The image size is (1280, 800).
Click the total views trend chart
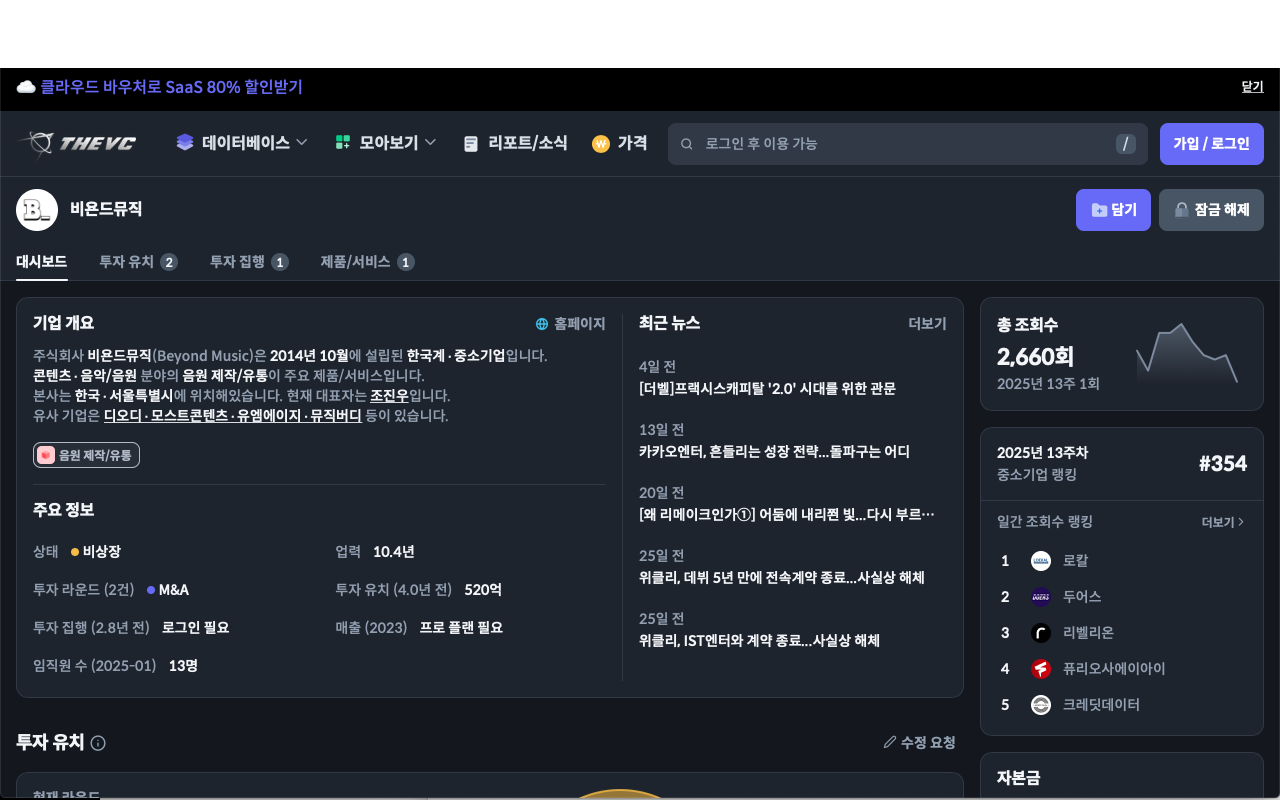point(1187,353)
